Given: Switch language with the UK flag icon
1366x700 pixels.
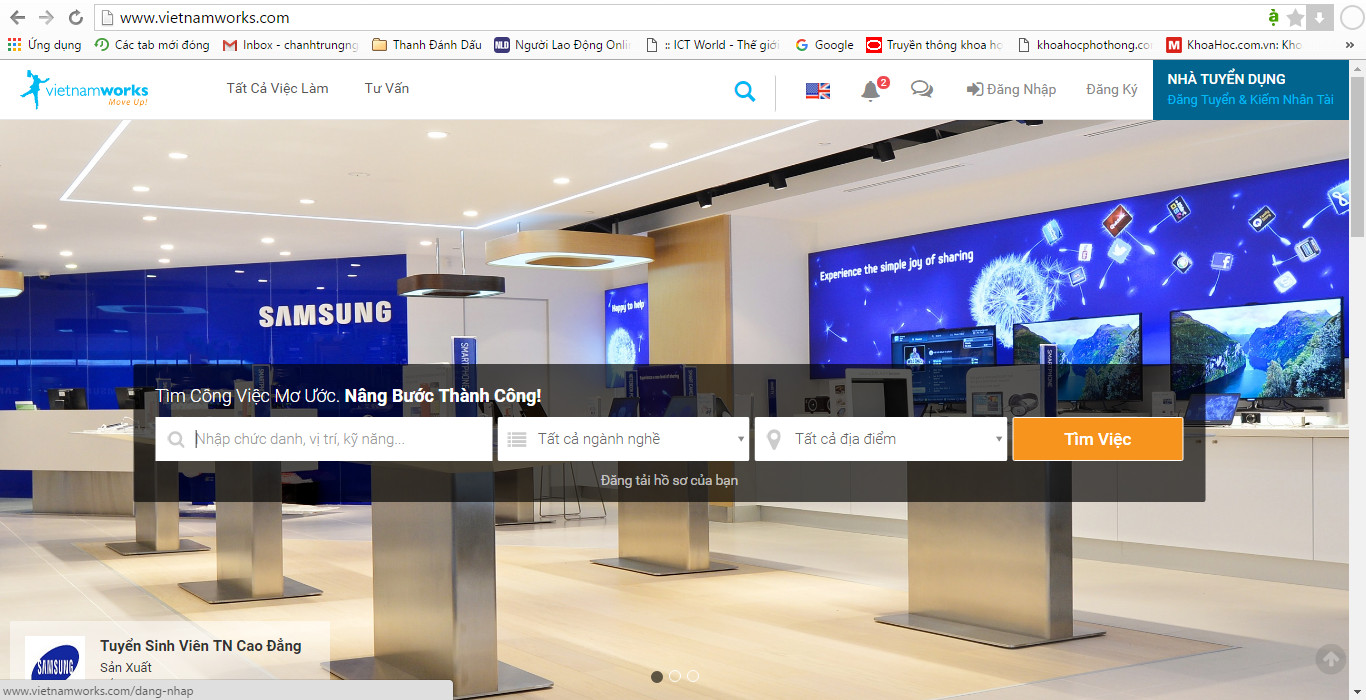Looking at the screenshot, I should click(818, 91).
